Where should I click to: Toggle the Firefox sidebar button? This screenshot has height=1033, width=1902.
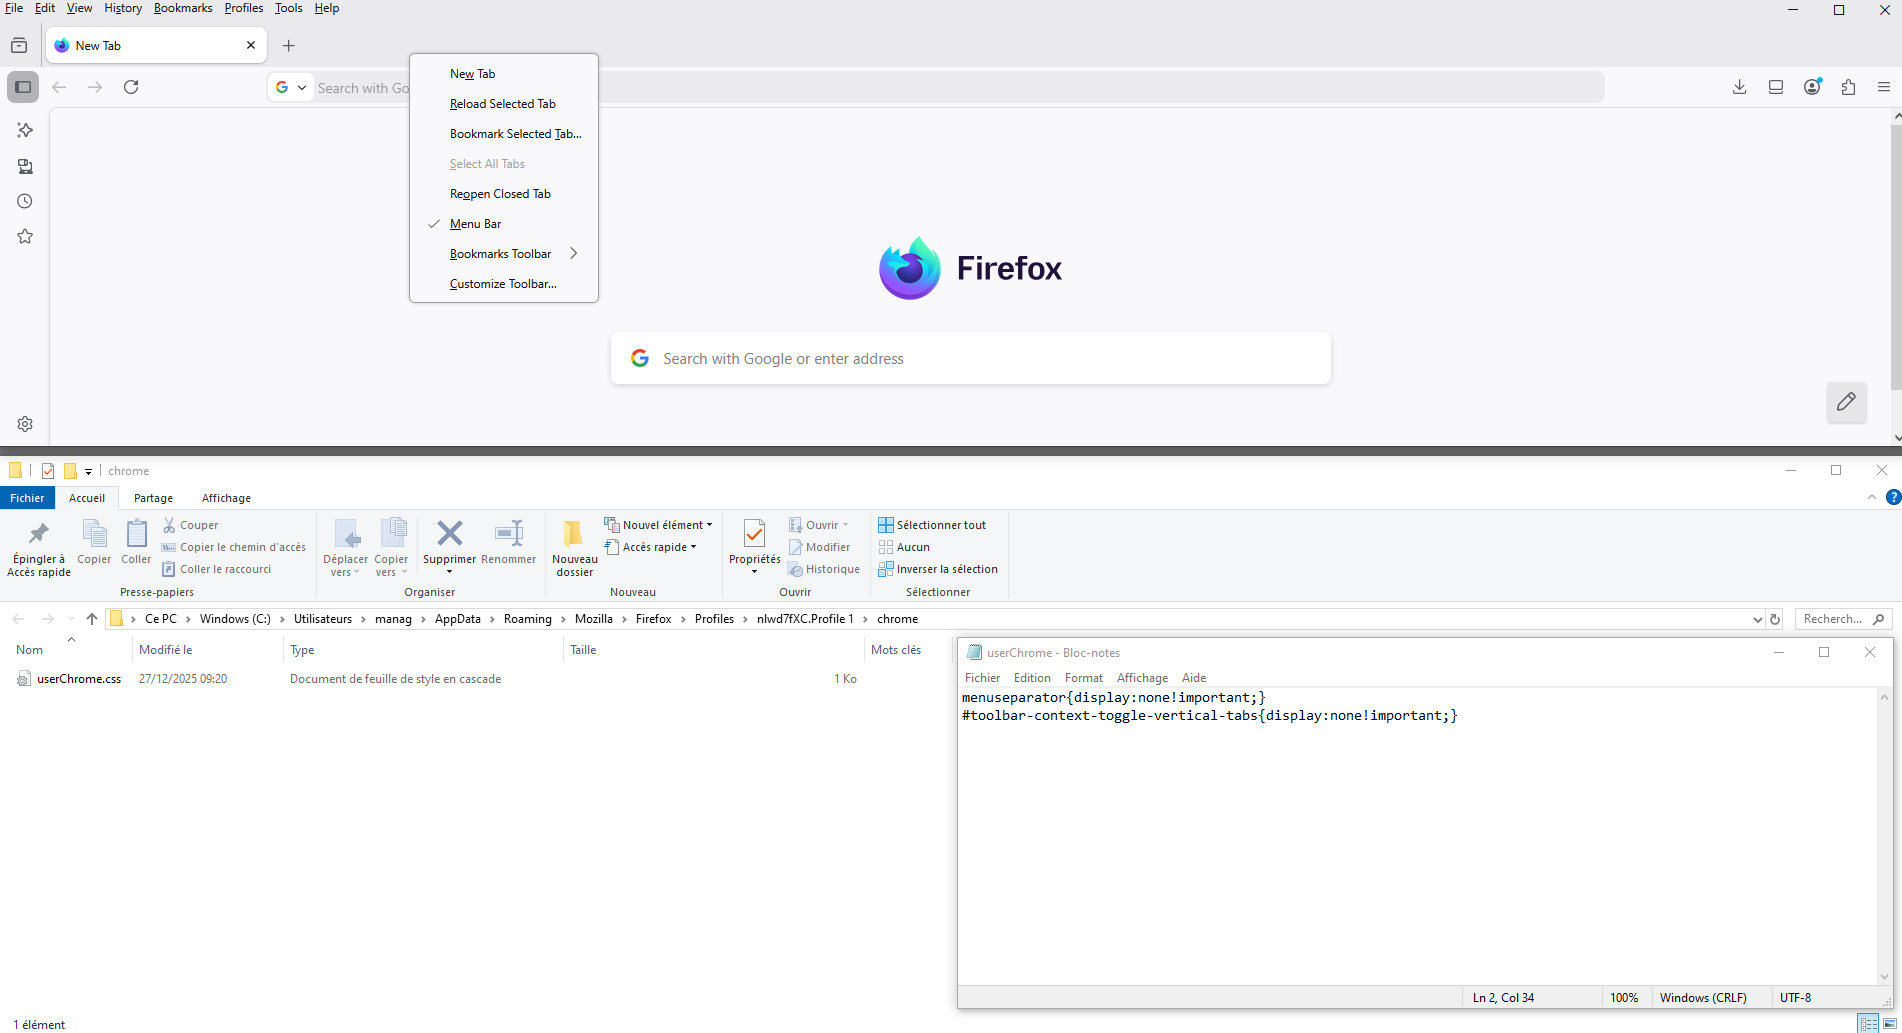[x=23, y=87]
